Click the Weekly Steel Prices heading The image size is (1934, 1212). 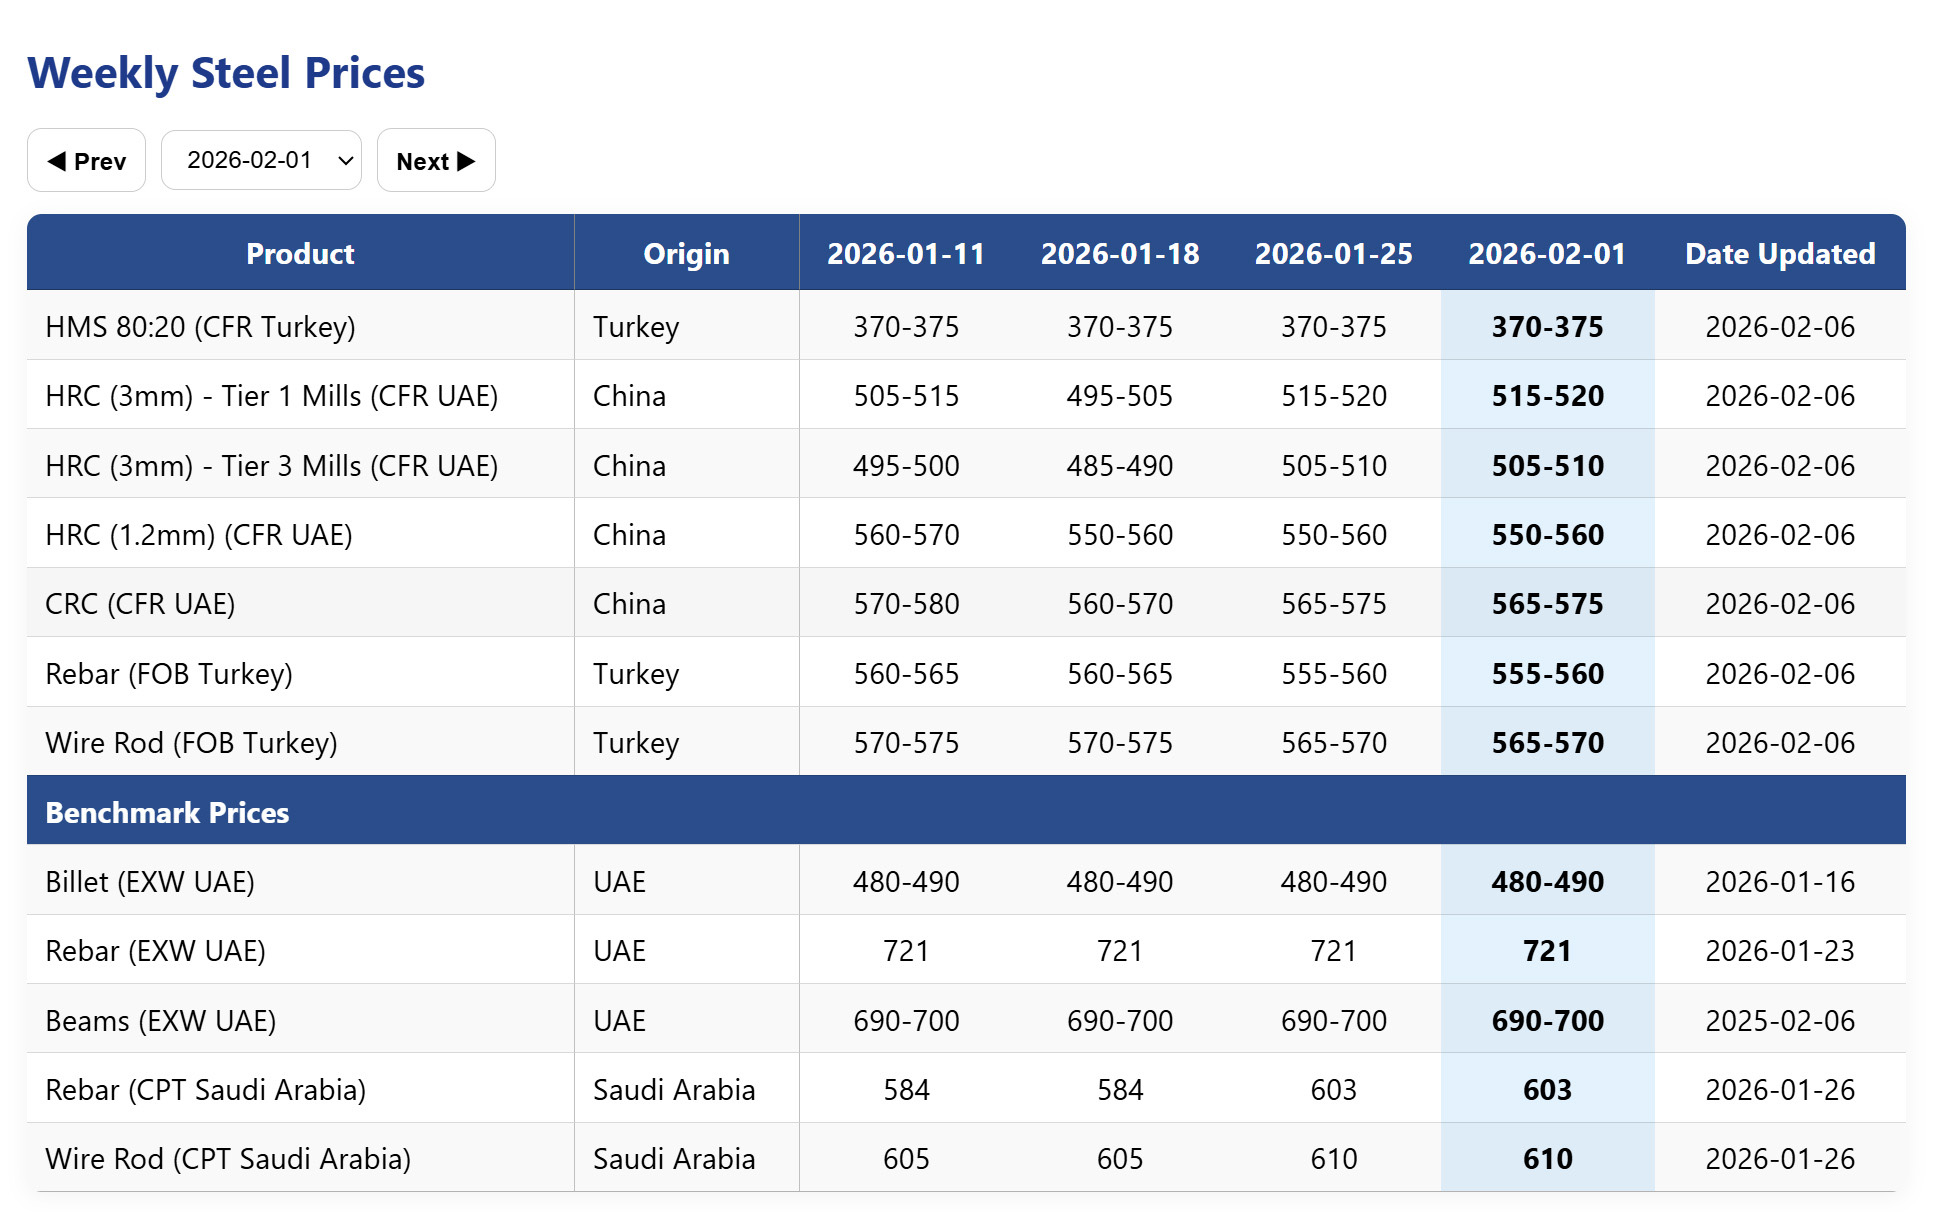pyautogui.click(x=226, y=73)
